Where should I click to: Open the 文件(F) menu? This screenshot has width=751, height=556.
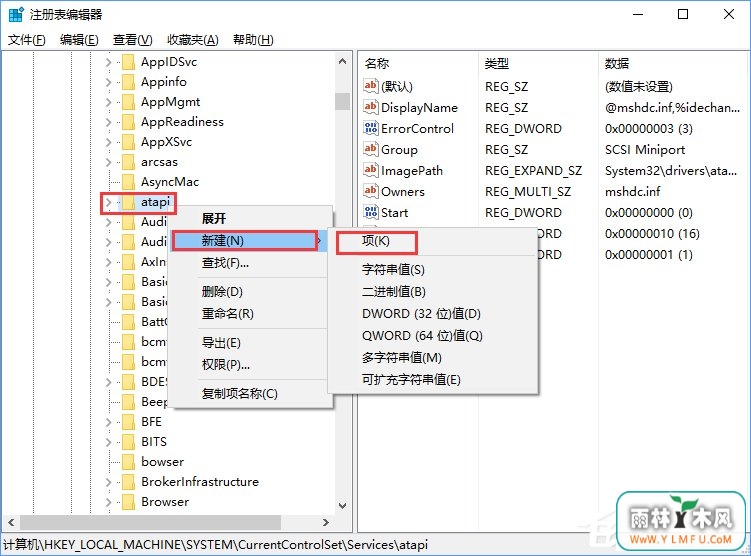[27, 40]
